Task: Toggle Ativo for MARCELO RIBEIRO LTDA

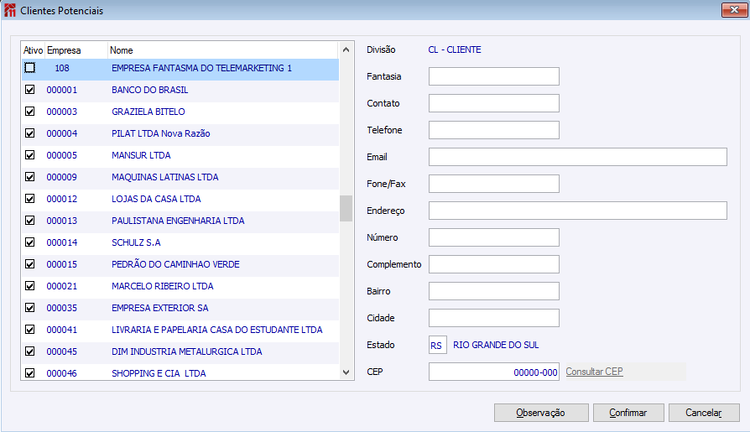Action: [30, 286]
